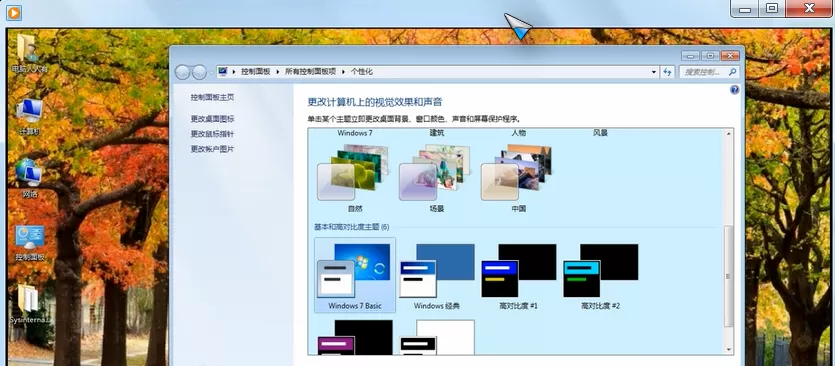Open 网络 desktop icon
The height and width of the screenshot is (366, 835).
coord(29,179)
